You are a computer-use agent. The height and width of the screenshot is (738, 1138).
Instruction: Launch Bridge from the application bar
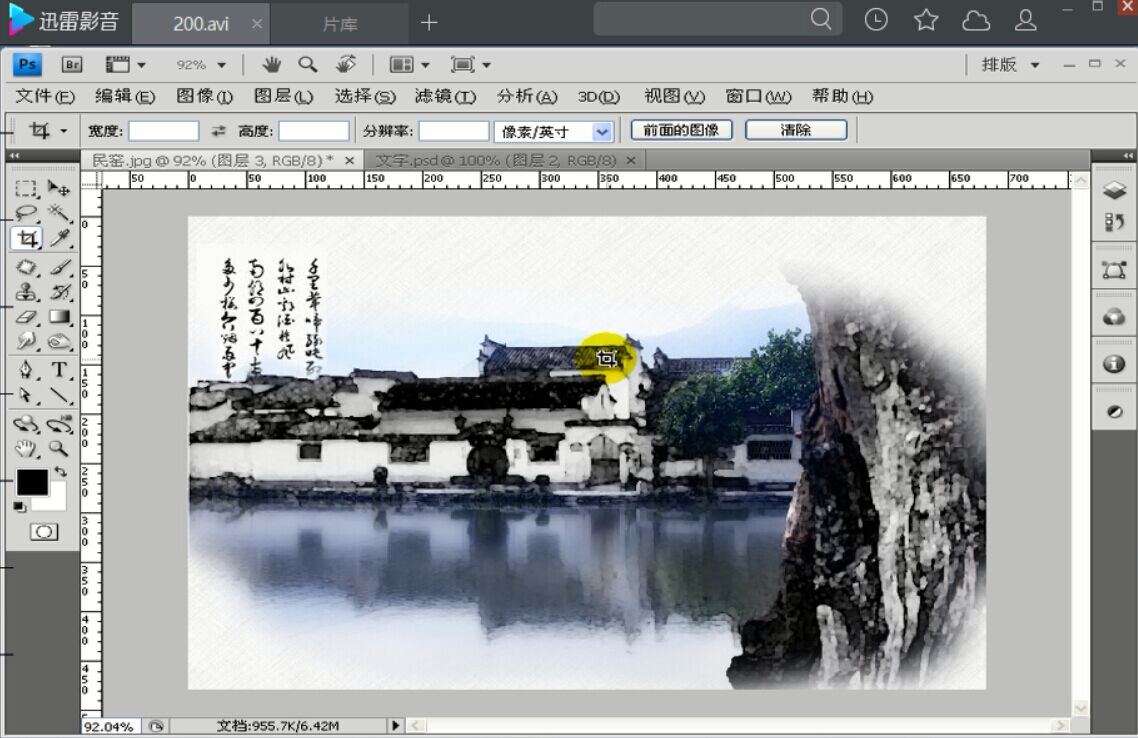[71, 64]
